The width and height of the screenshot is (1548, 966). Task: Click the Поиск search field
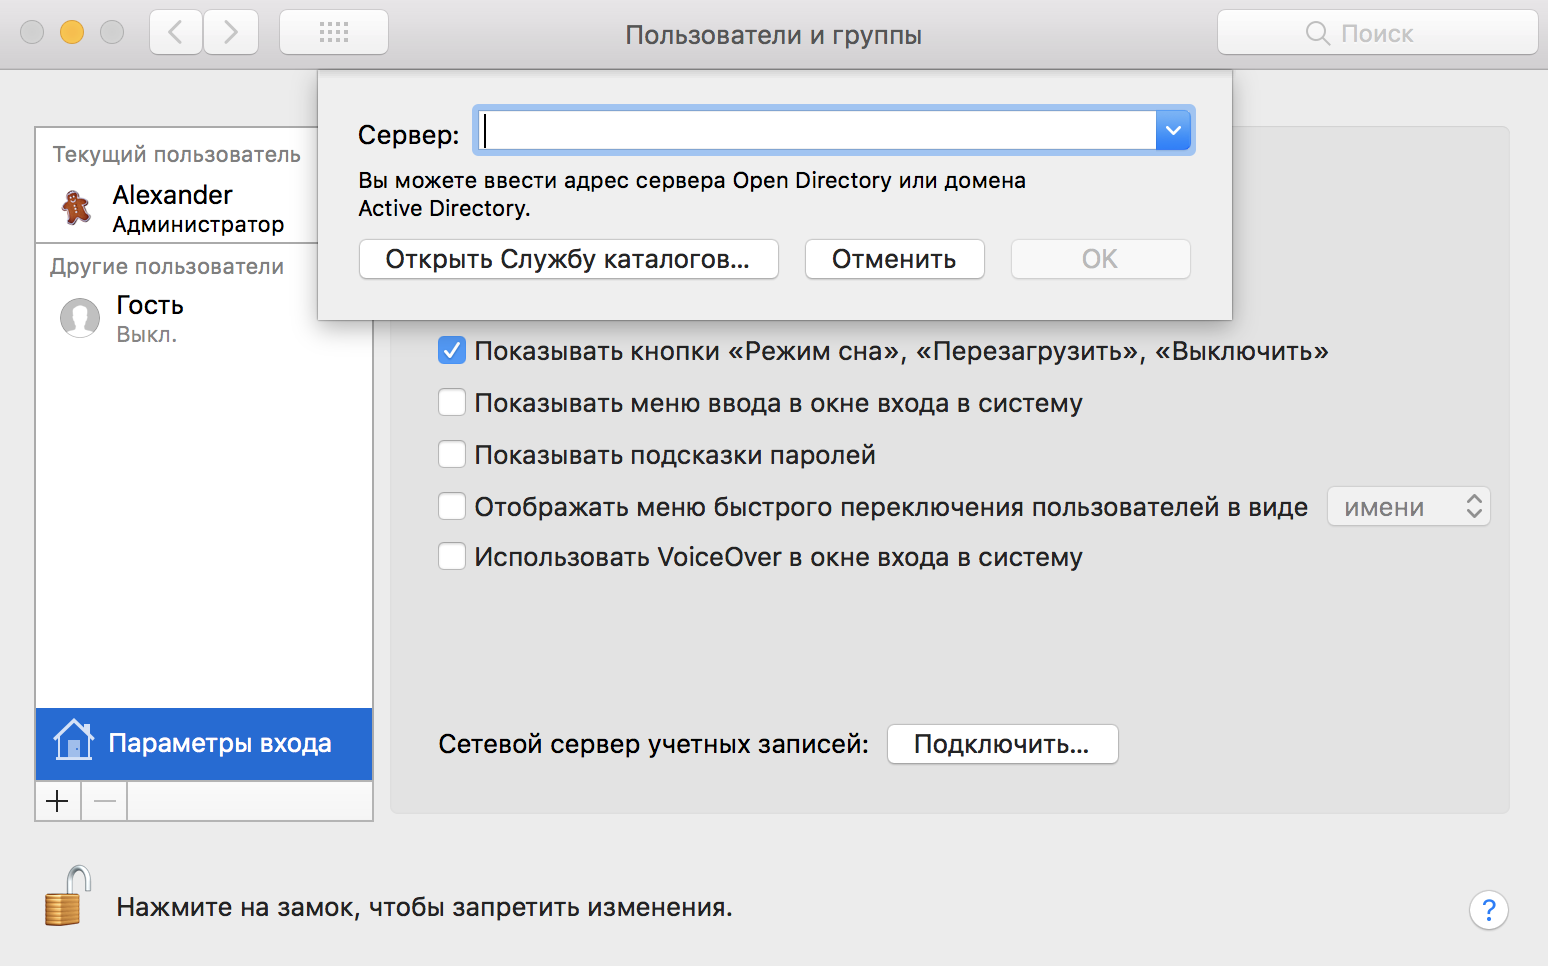point(1377,33)
